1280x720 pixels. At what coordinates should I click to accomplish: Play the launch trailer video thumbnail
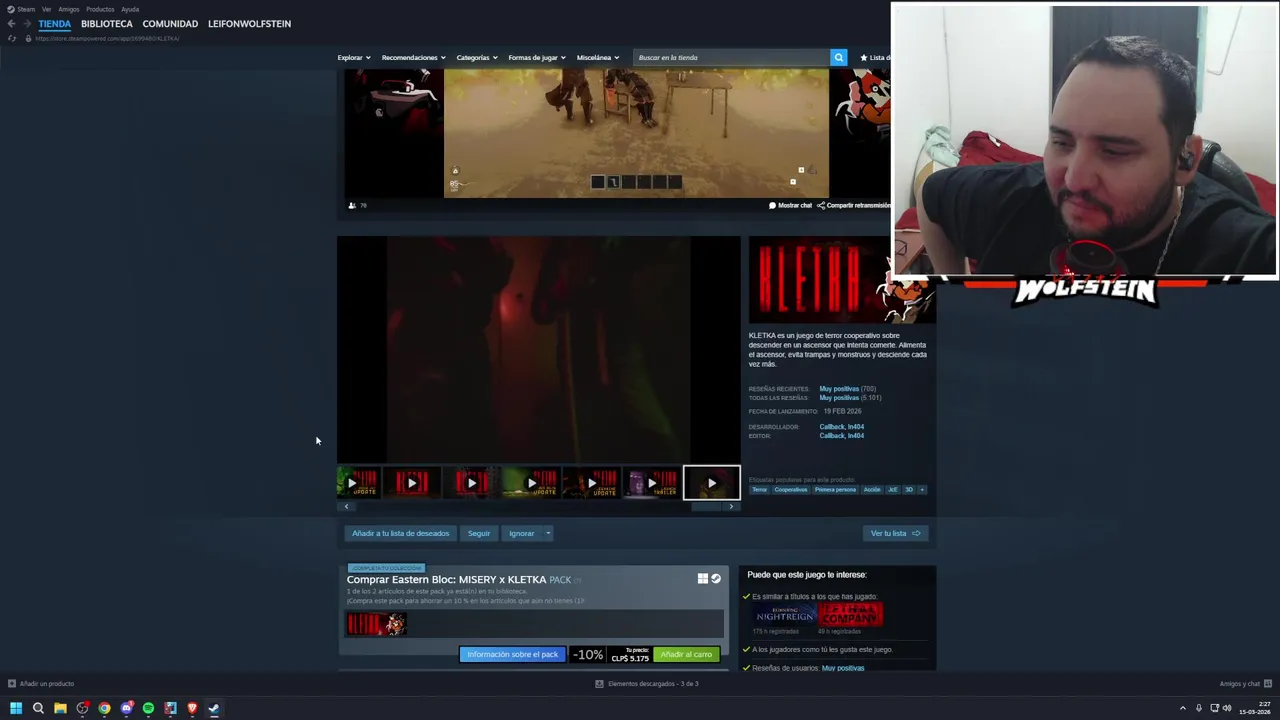tap(651, 483)
